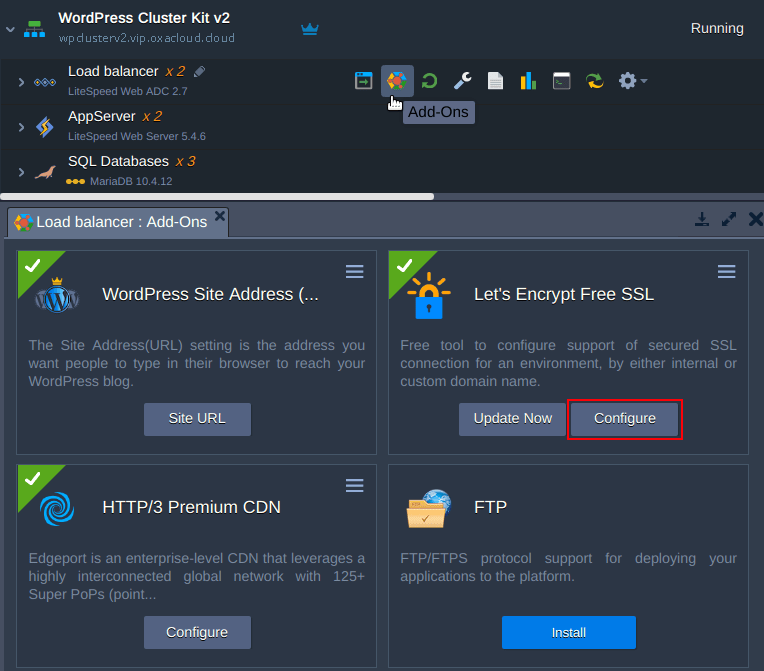Restart Load balancer nodes icon
The height and width of the screenshot is (671, 764).
429,81
